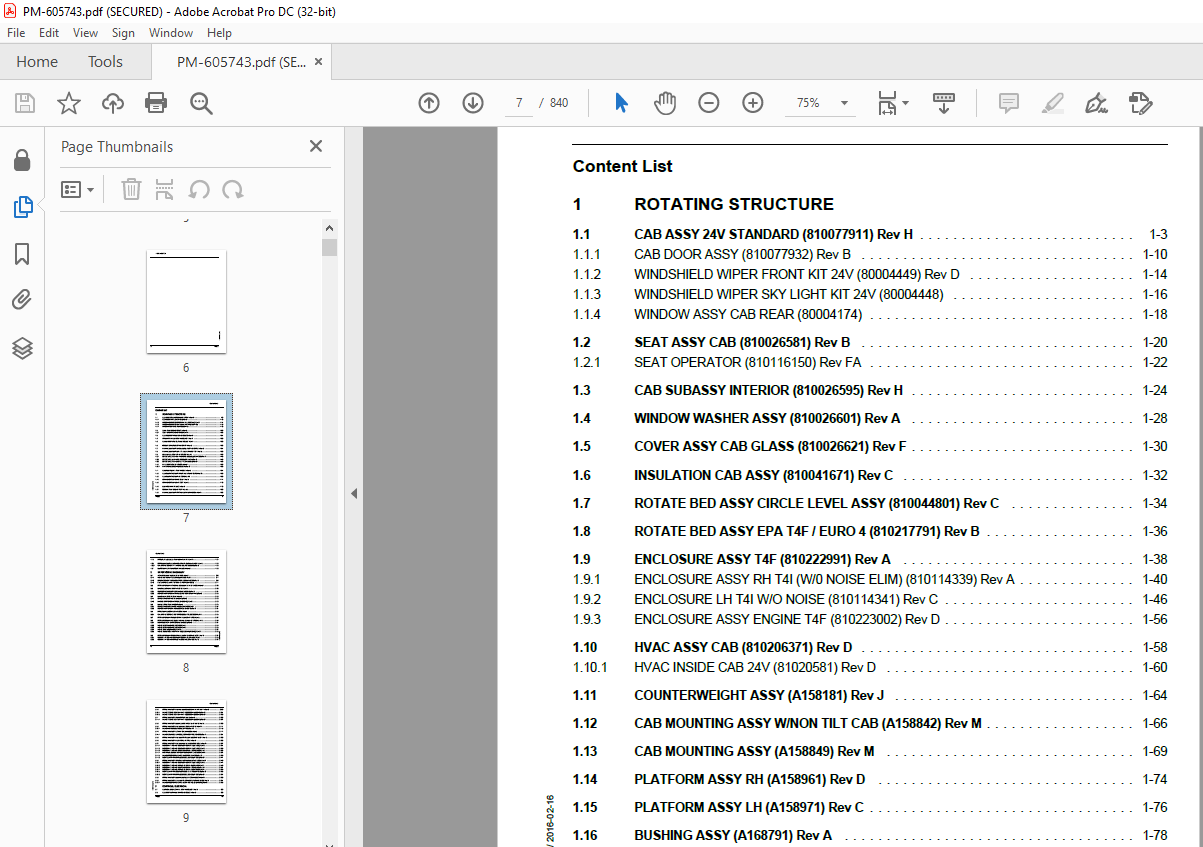Choose the Selection arrow tool
This screenshot has width=1203, height=847.
(x=621, y=103)
